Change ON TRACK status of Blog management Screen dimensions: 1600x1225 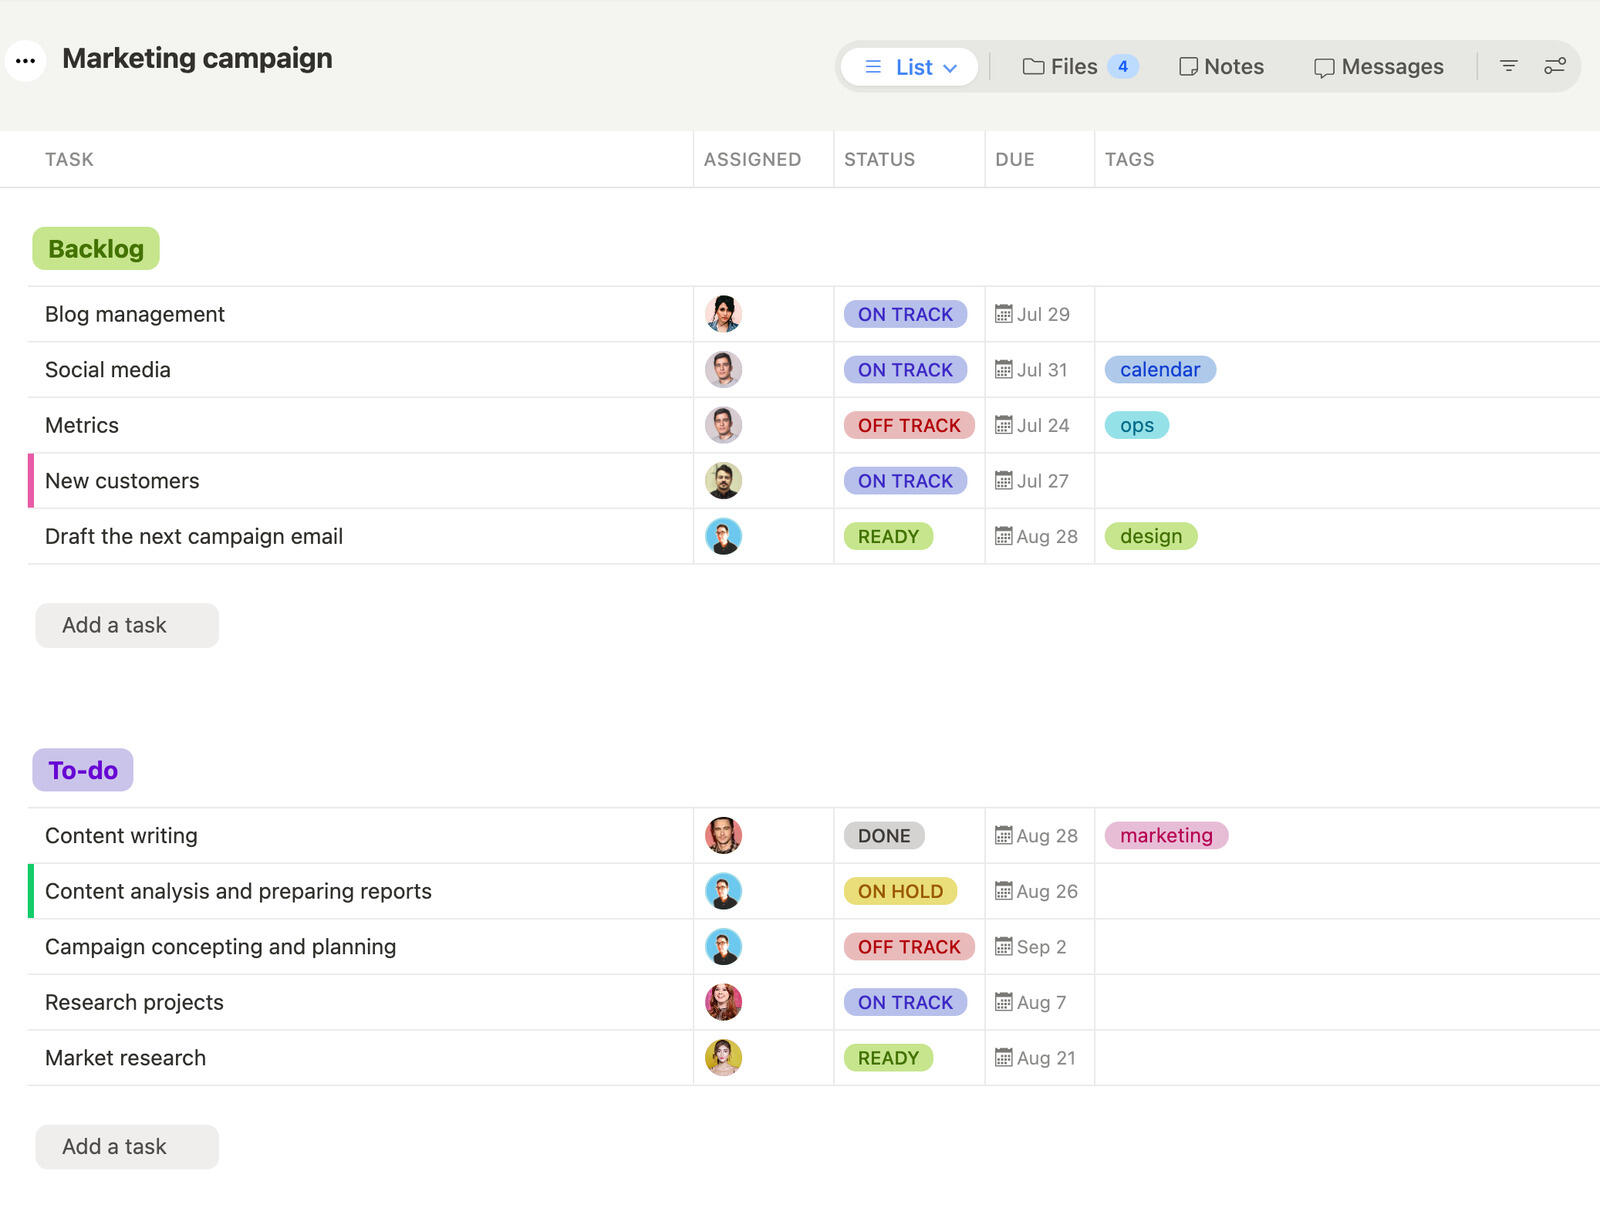(905, 314)
